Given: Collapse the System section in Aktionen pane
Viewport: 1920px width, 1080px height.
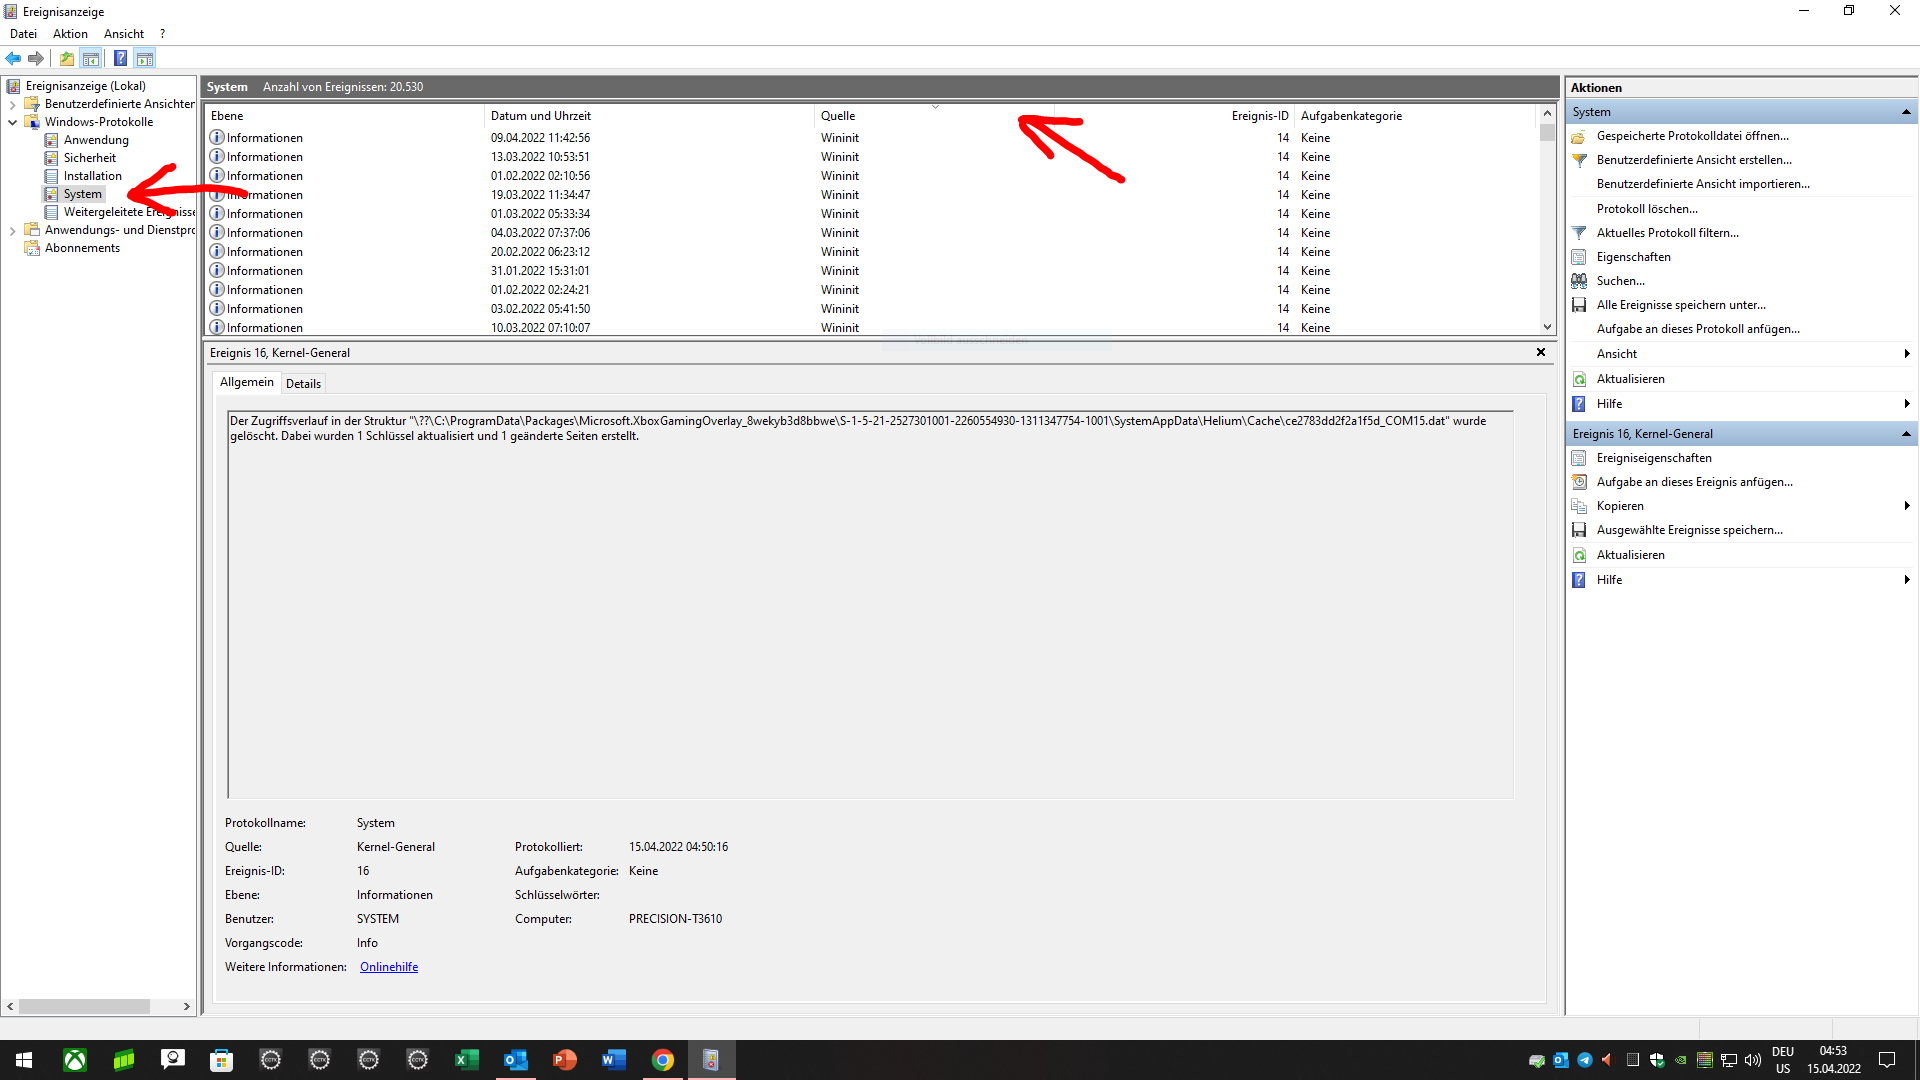Looking at the screenshot, I should (x=1906, y=112).
